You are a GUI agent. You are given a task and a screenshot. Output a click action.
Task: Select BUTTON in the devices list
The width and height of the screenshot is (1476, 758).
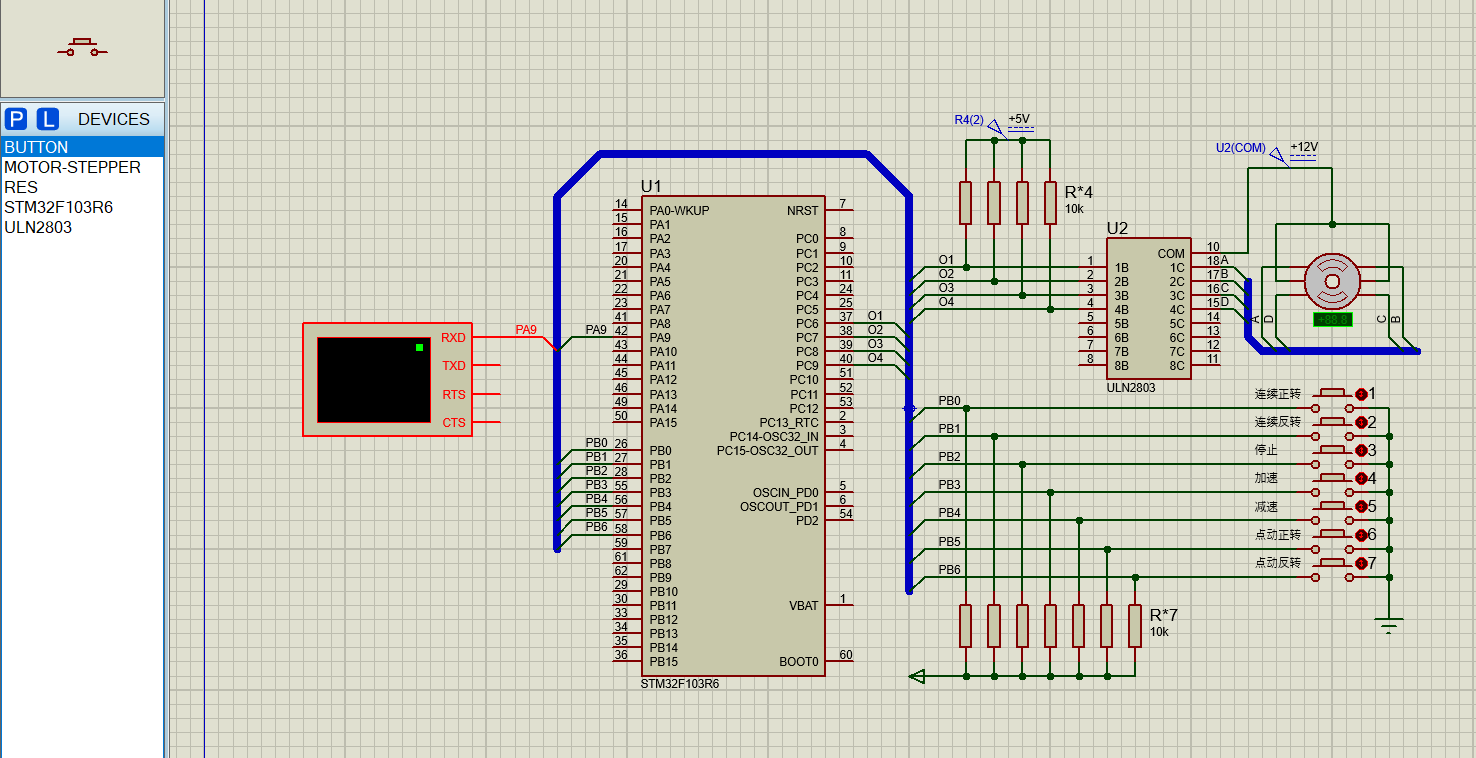(x=82, y=147)
